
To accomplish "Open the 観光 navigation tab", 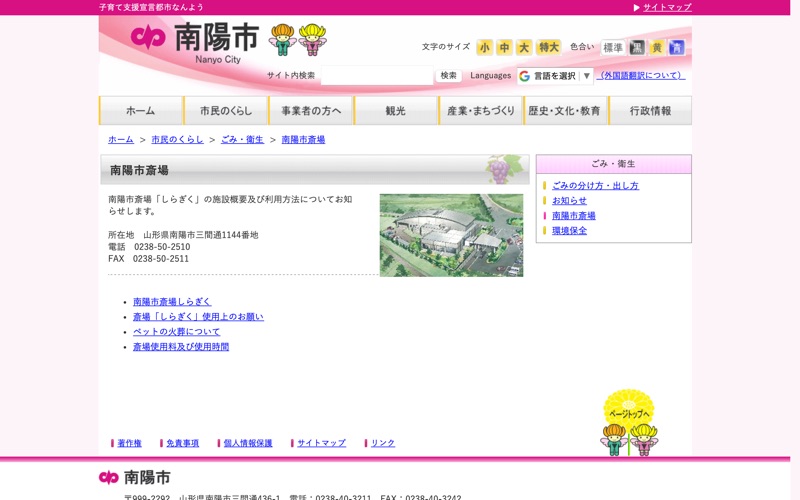I will click(x=396, y=110).
